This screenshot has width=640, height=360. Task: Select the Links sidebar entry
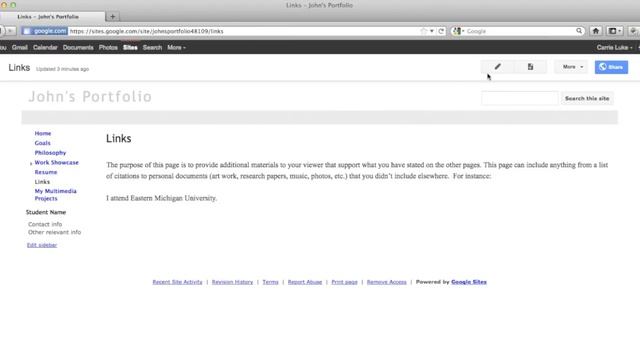pyautogui.click(x=42, y=182)
